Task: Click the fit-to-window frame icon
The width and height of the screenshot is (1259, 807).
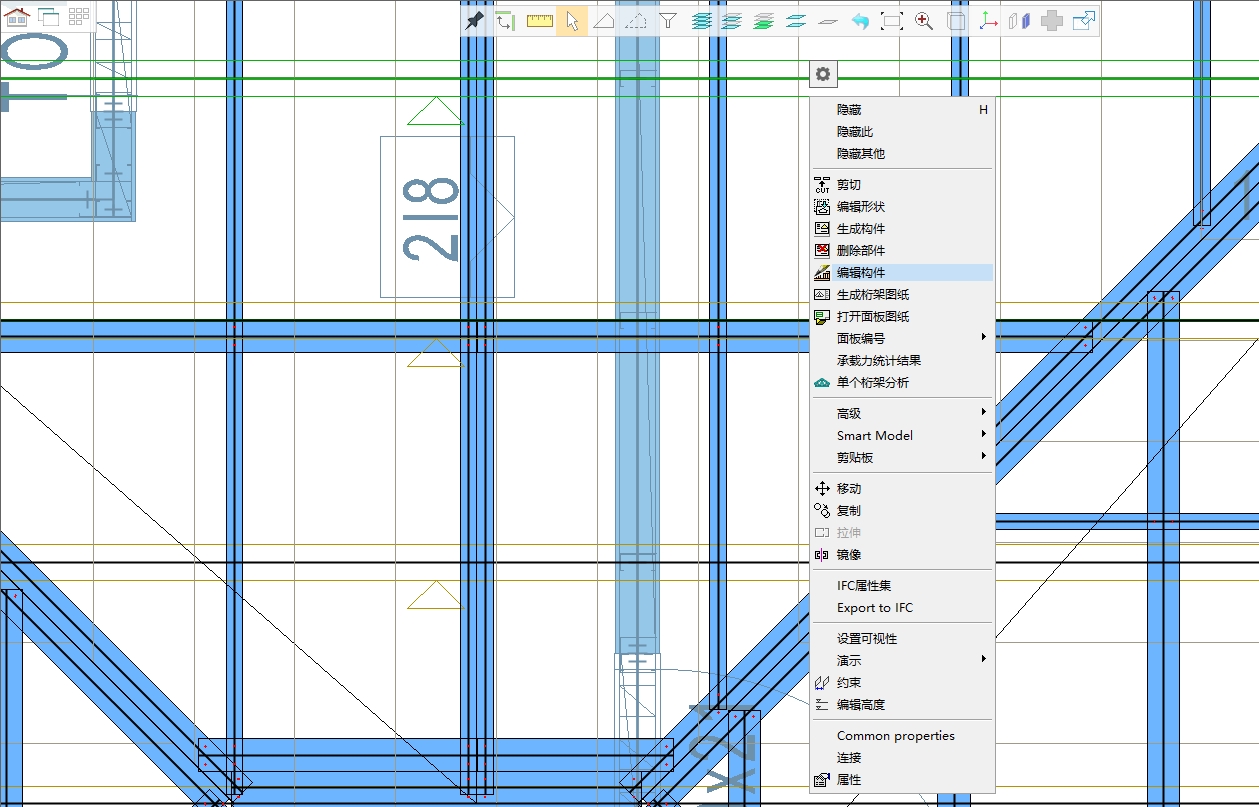Action: pyautogui.click(x=892, y=21)
